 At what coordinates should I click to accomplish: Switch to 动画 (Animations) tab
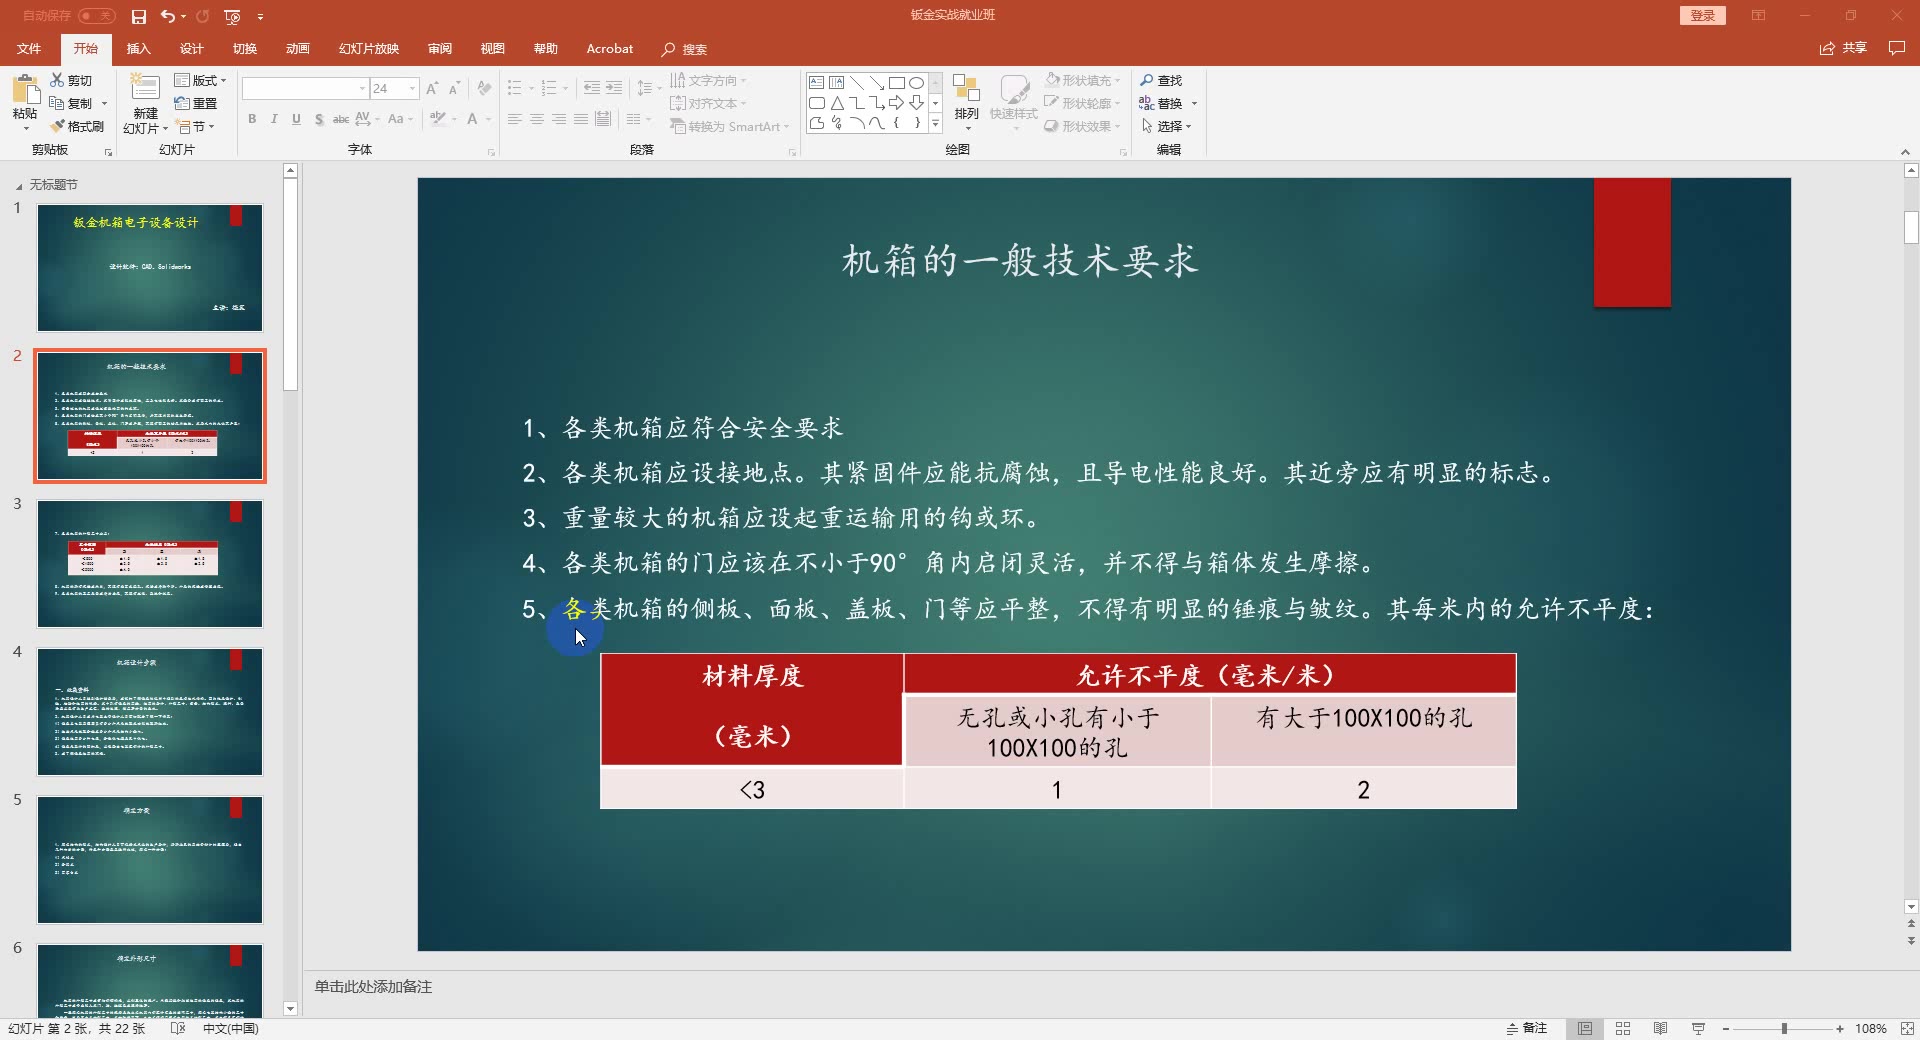coord(297,48)
